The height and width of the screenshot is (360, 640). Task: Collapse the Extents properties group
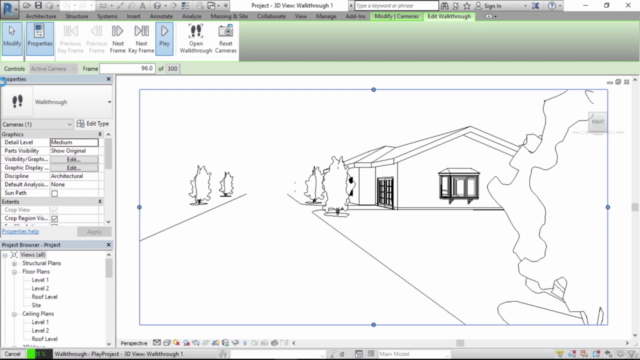[100, 202]
